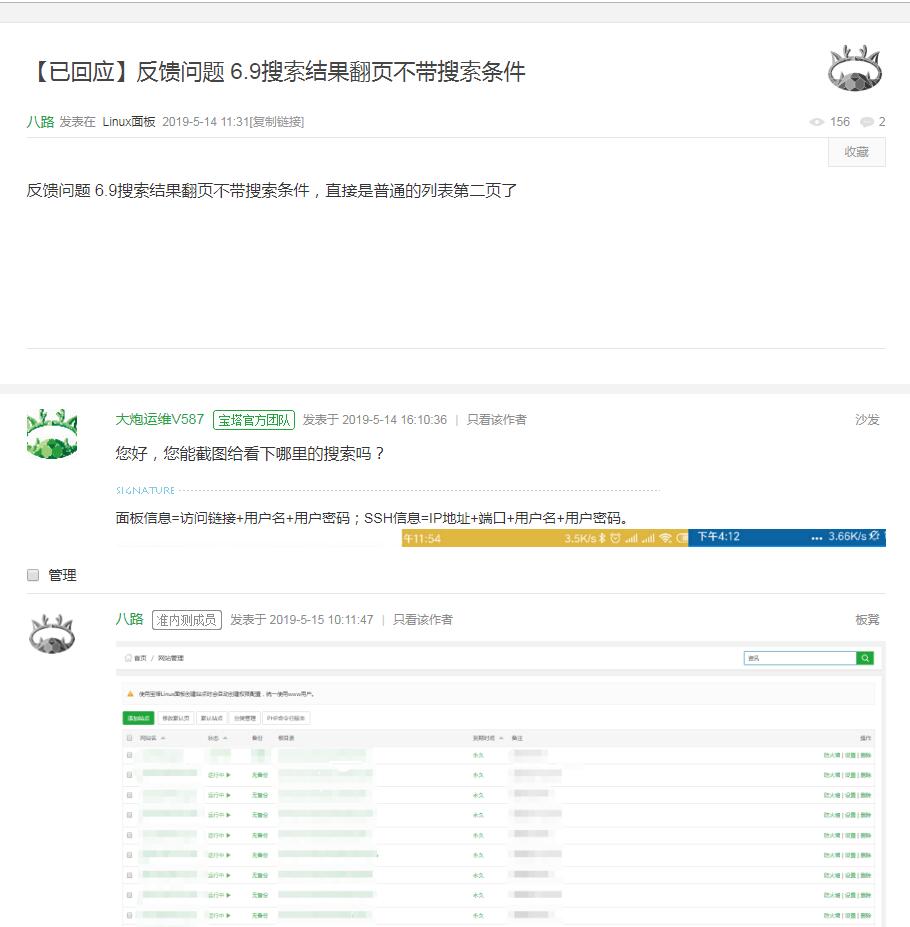Click the 根目录 column header
Screen dimensions: 910x927
pos(286,738)
